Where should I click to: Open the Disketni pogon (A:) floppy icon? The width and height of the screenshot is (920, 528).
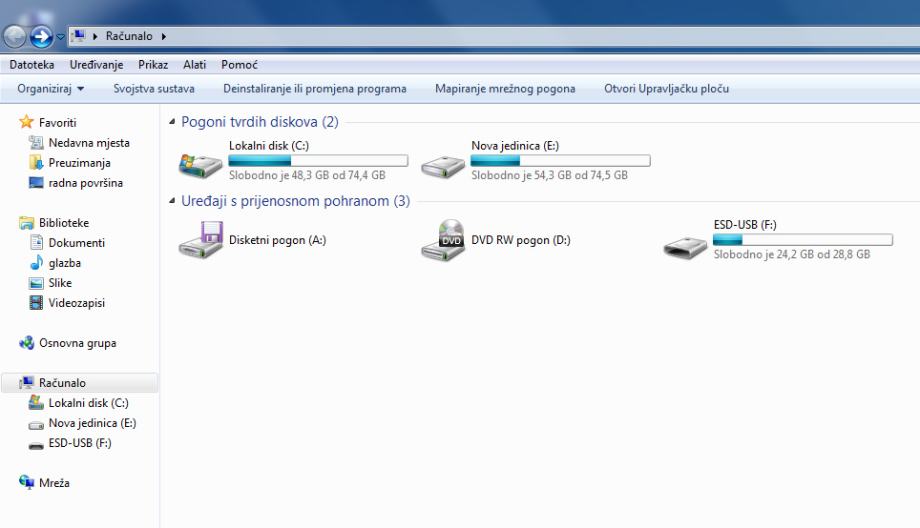click(x=201, y=239)
